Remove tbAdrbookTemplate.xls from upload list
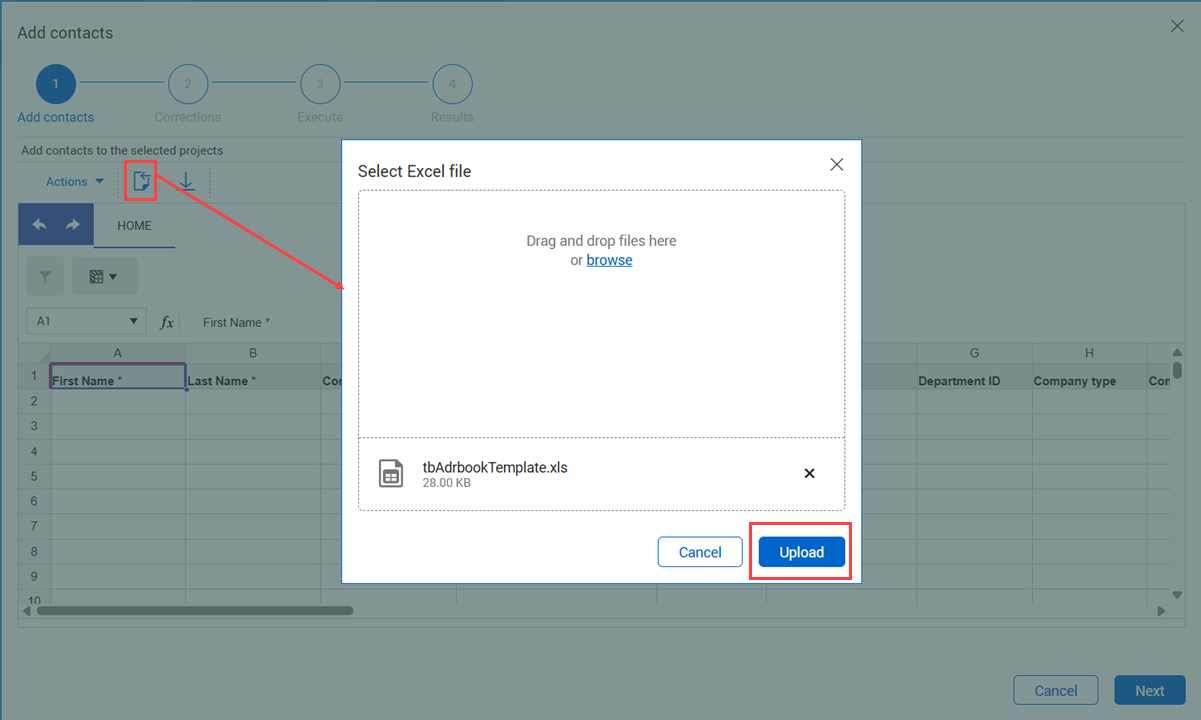 pyautogui.click(x=809, y=473)
